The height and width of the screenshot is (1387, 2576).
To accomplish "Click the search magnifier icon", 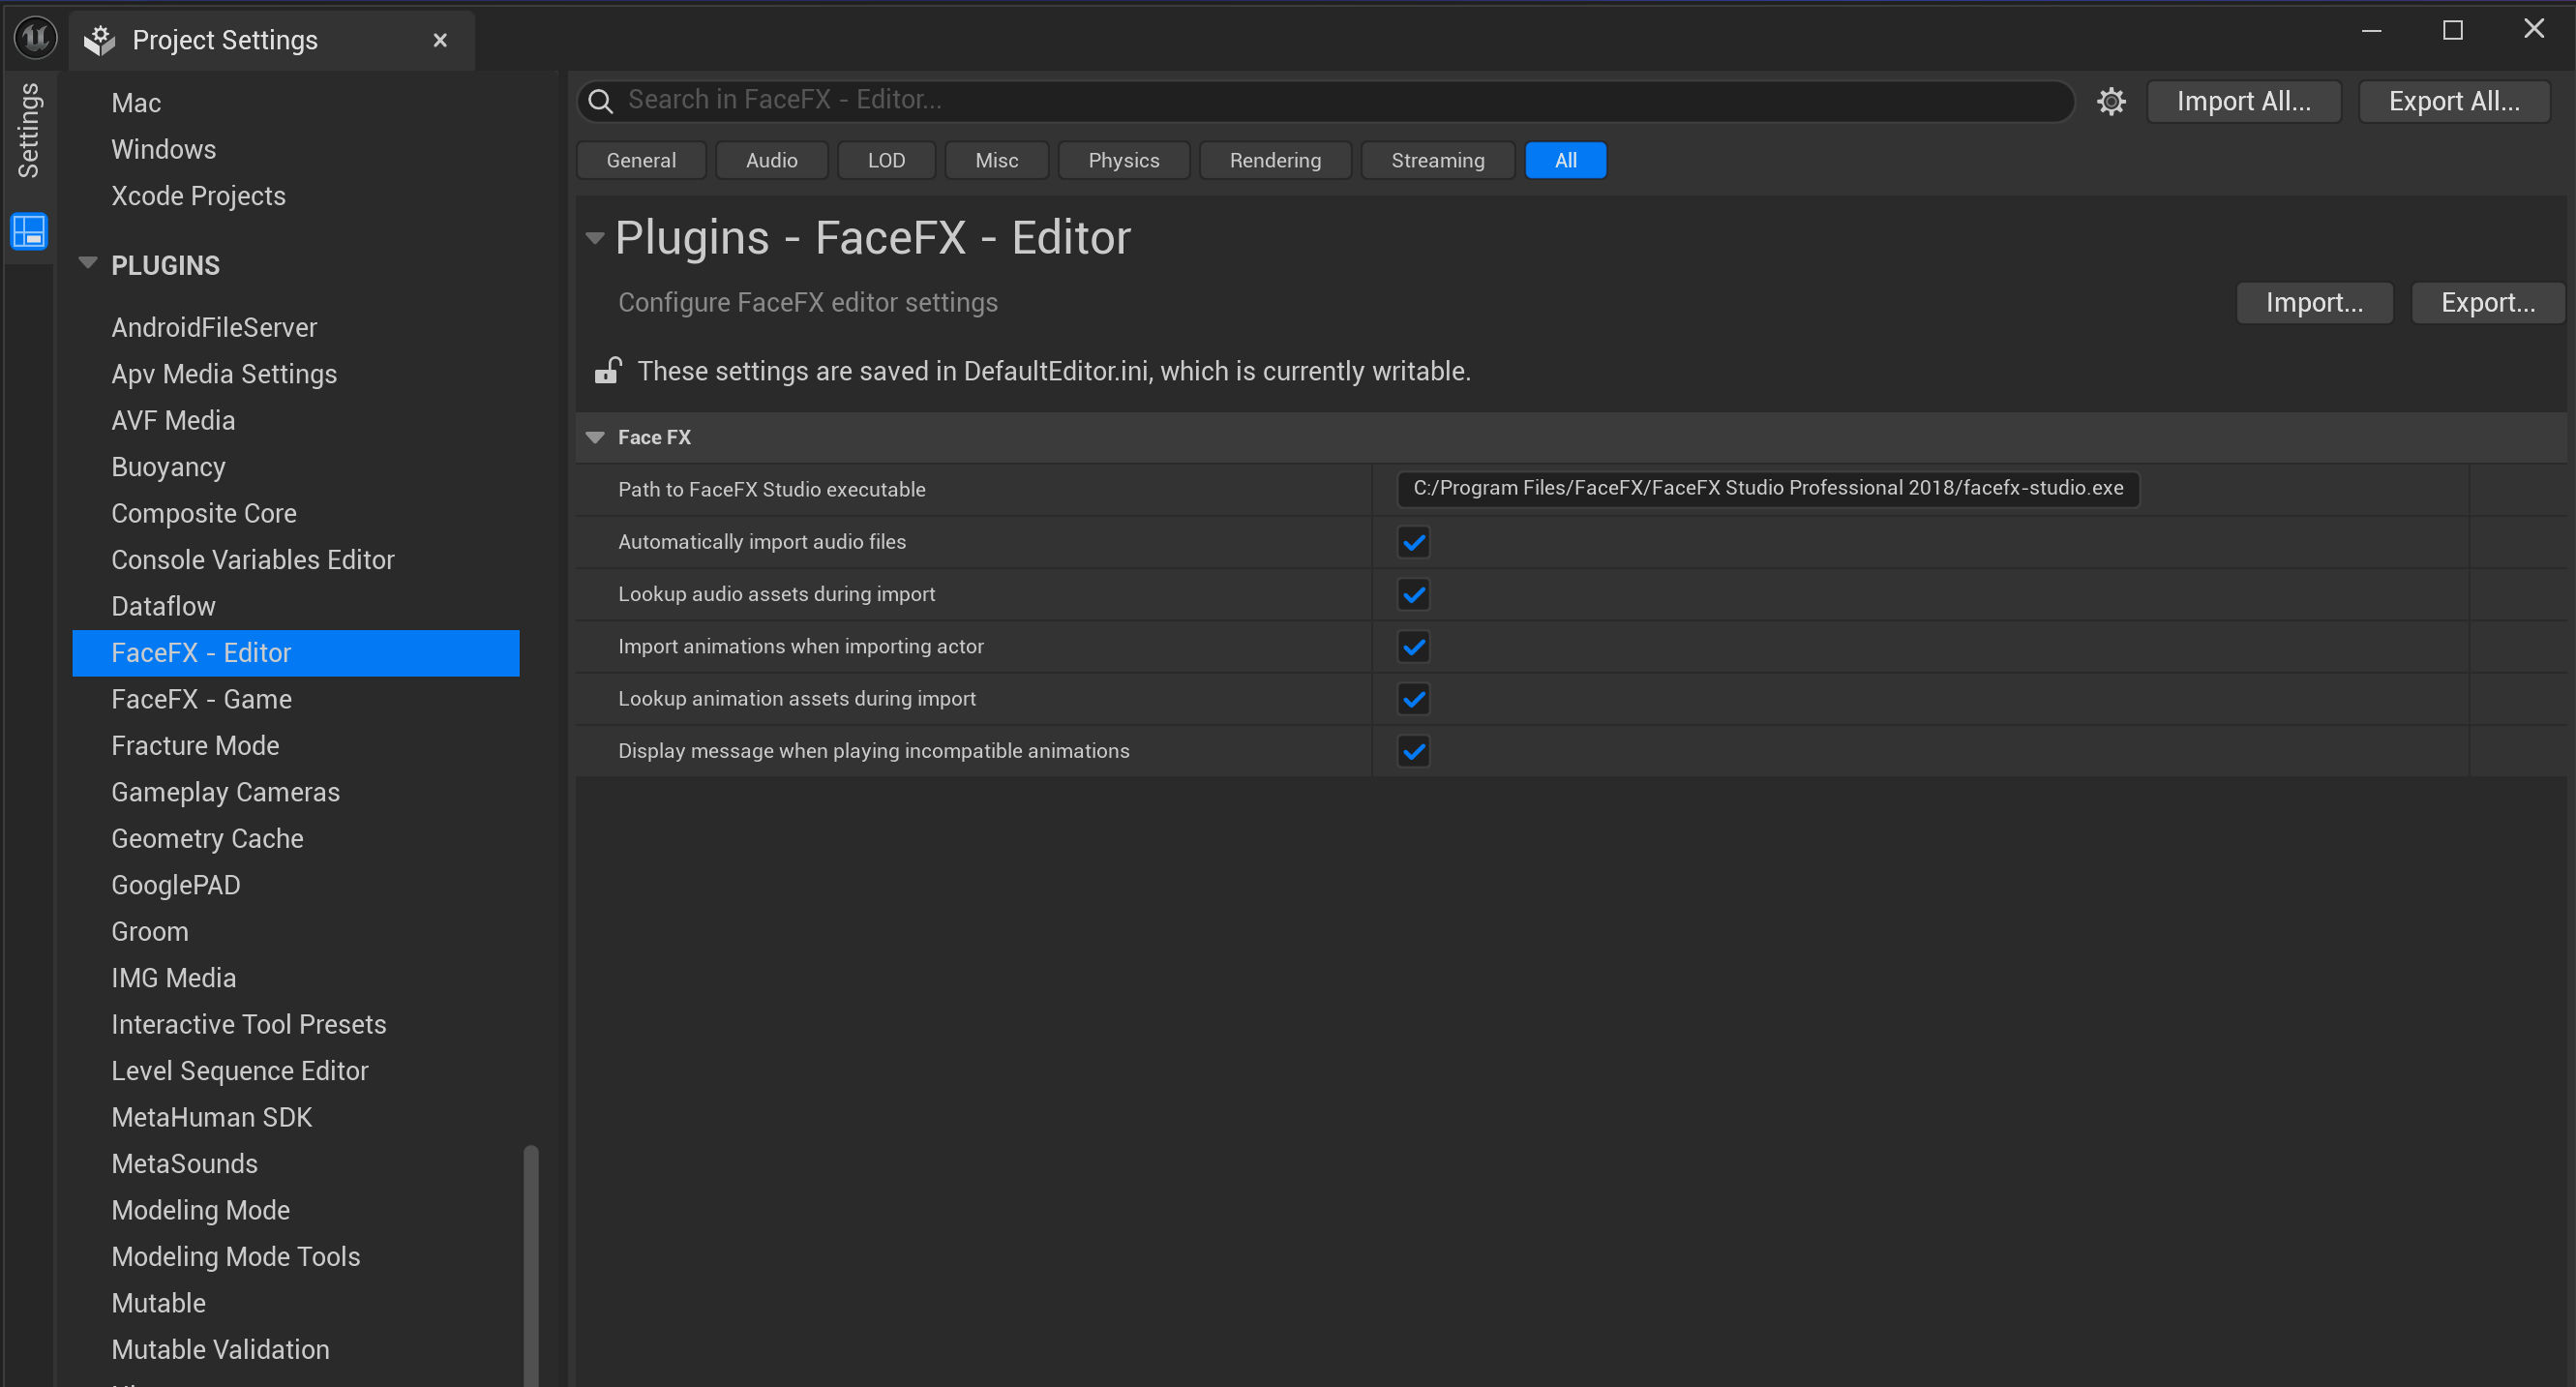I will point(600,101).
